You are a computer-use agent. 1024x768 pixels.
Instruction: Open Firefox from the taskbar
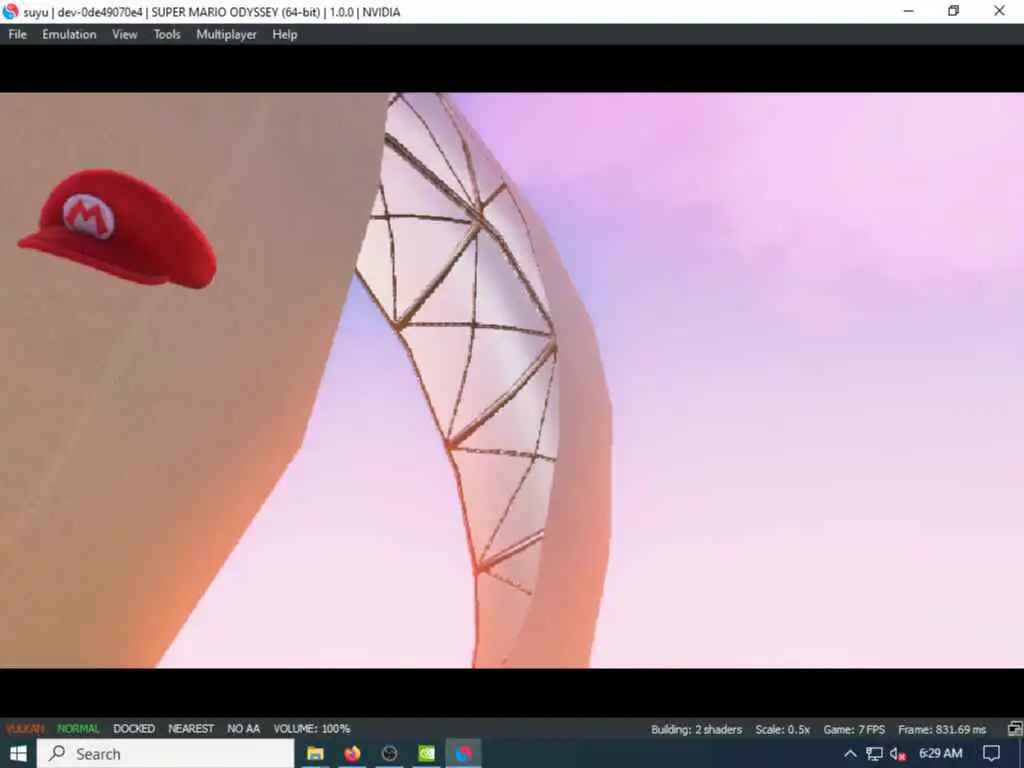[353, 754]
